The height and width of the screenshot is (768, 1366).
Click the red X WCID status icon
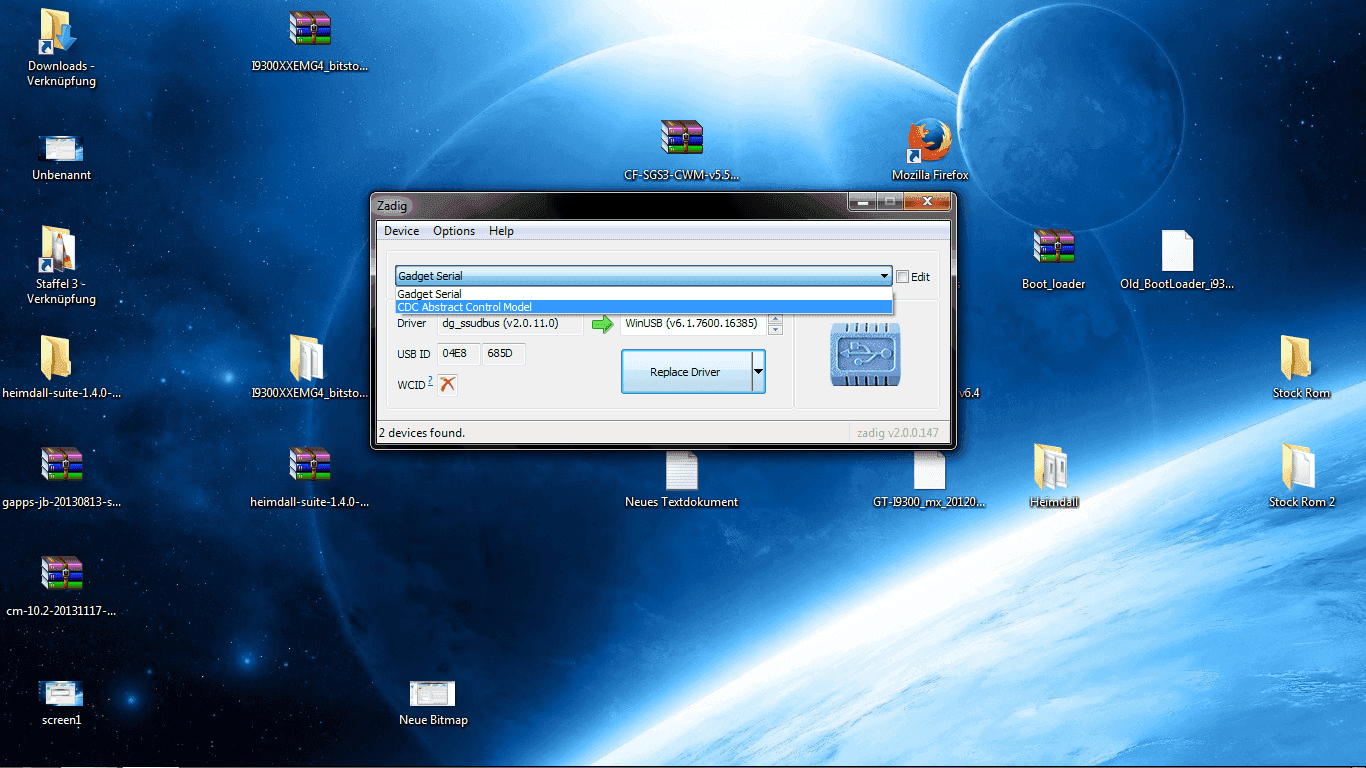(448, 384)
